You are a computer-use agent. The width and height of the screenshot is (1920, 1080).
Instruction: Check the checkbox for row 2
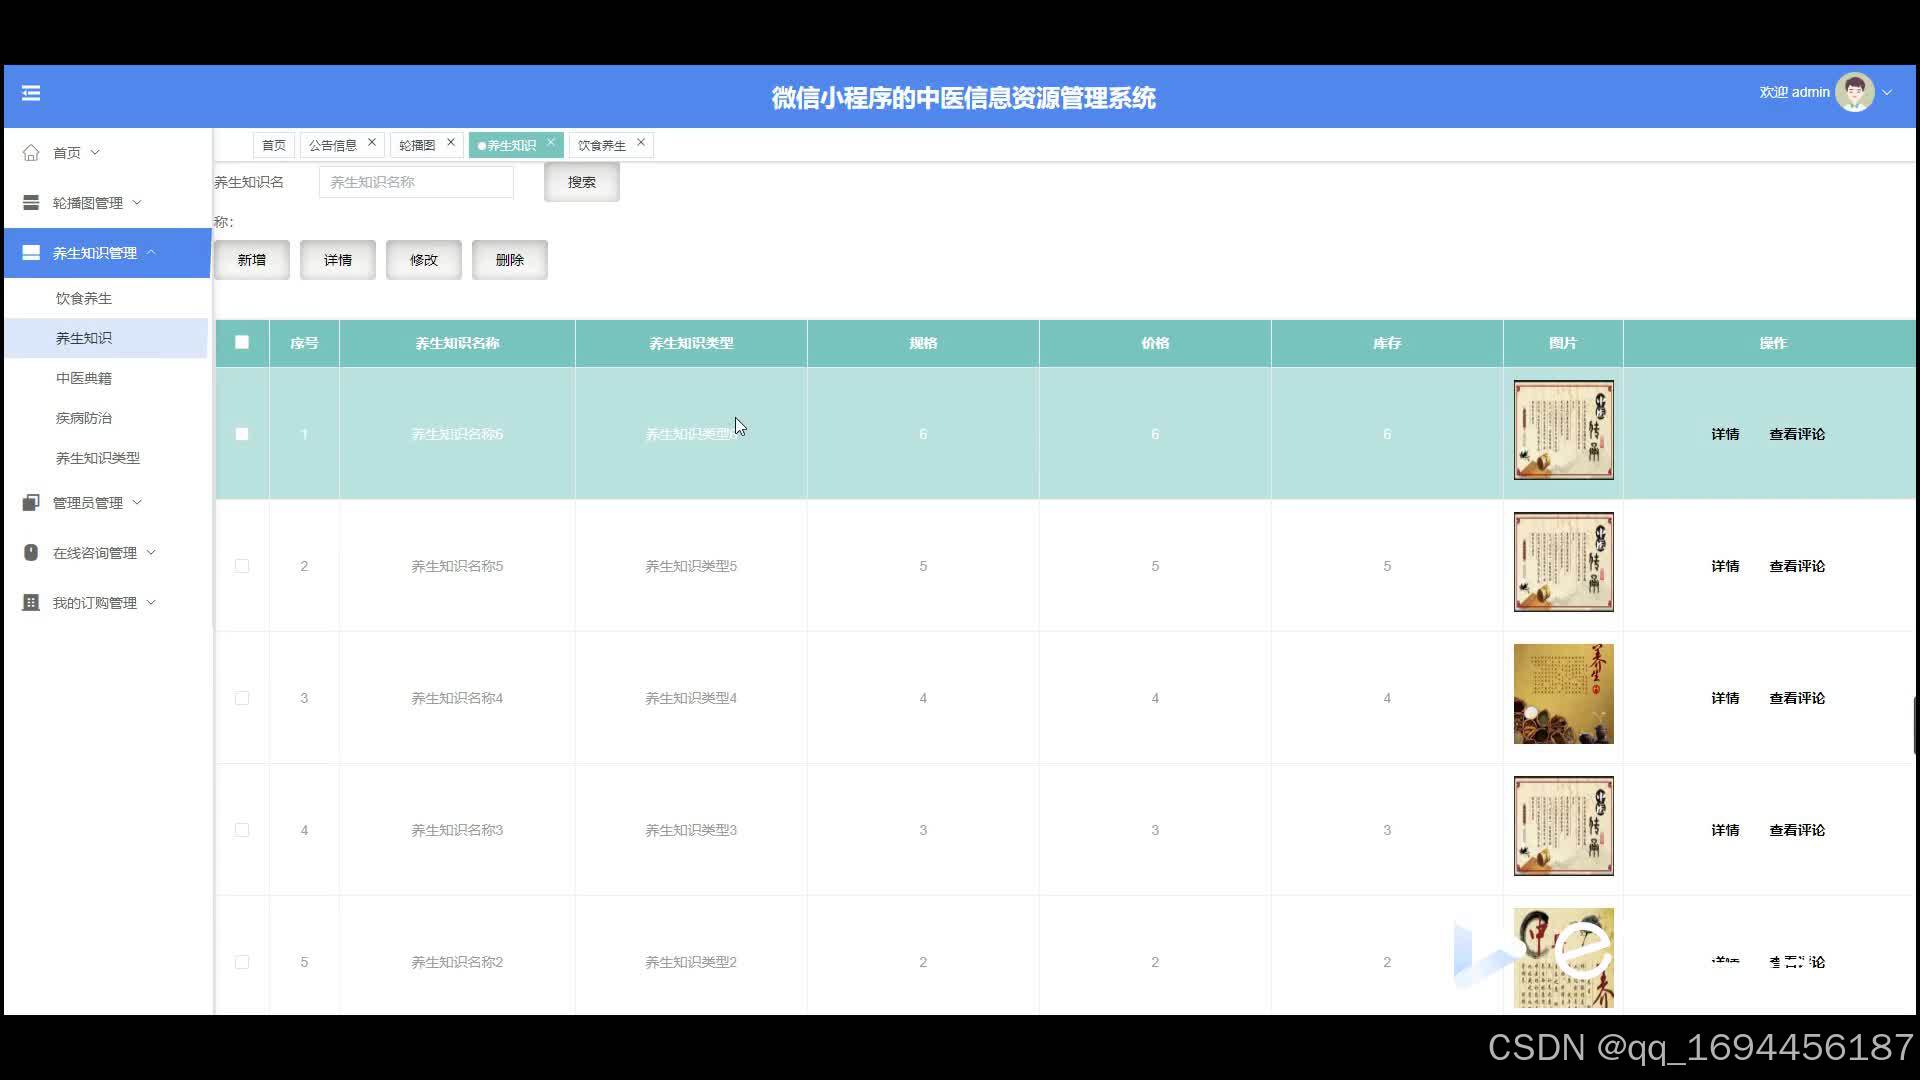click(242, 566)
